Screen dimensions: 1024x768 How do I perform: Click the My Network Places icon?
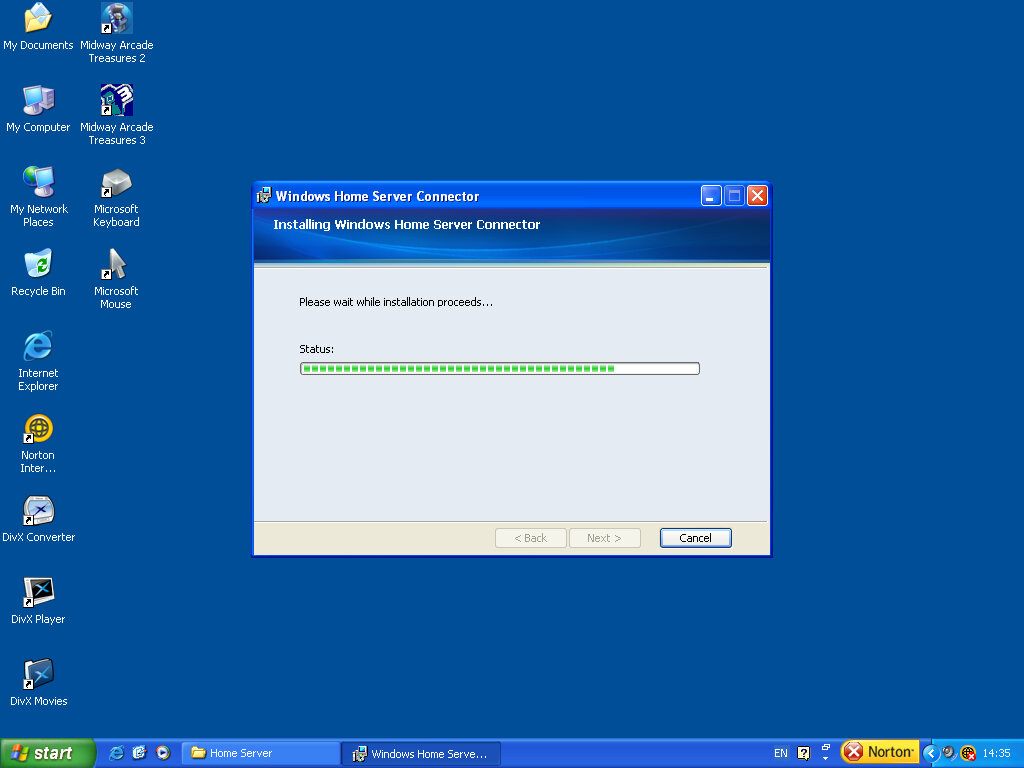[x=38, y=182]
